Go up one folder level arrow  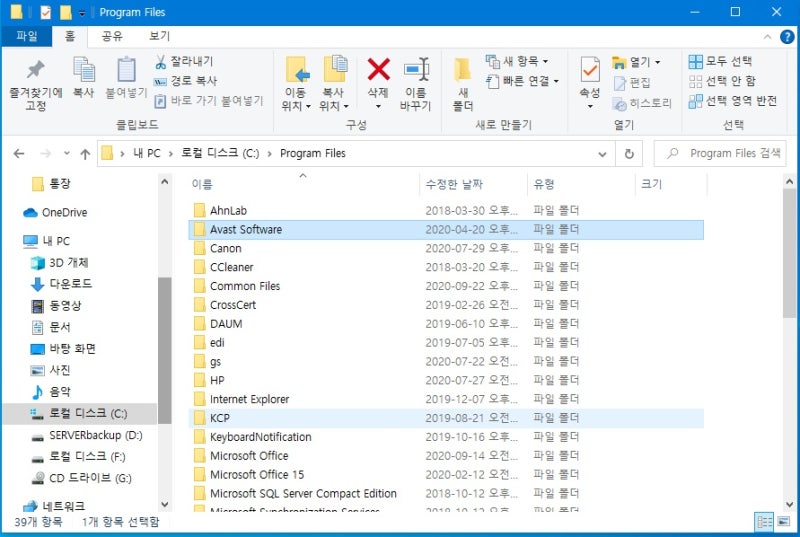[x=85, y=154]
